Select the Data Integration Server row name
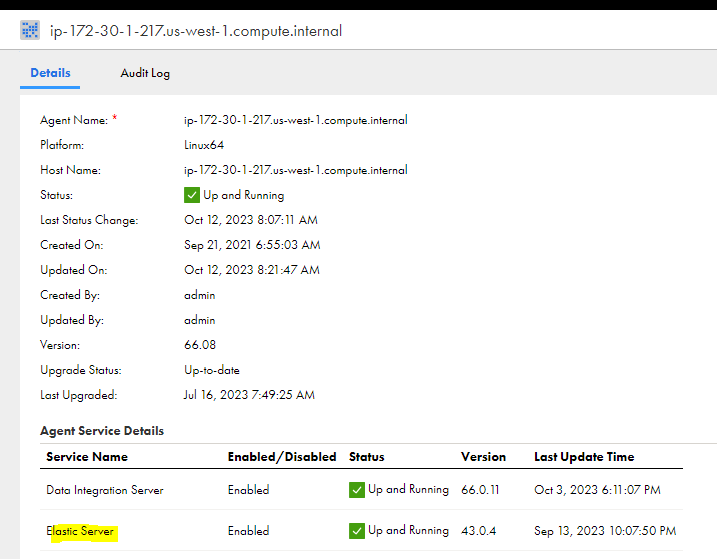This screenshot has height=559, width=717. 105,490
